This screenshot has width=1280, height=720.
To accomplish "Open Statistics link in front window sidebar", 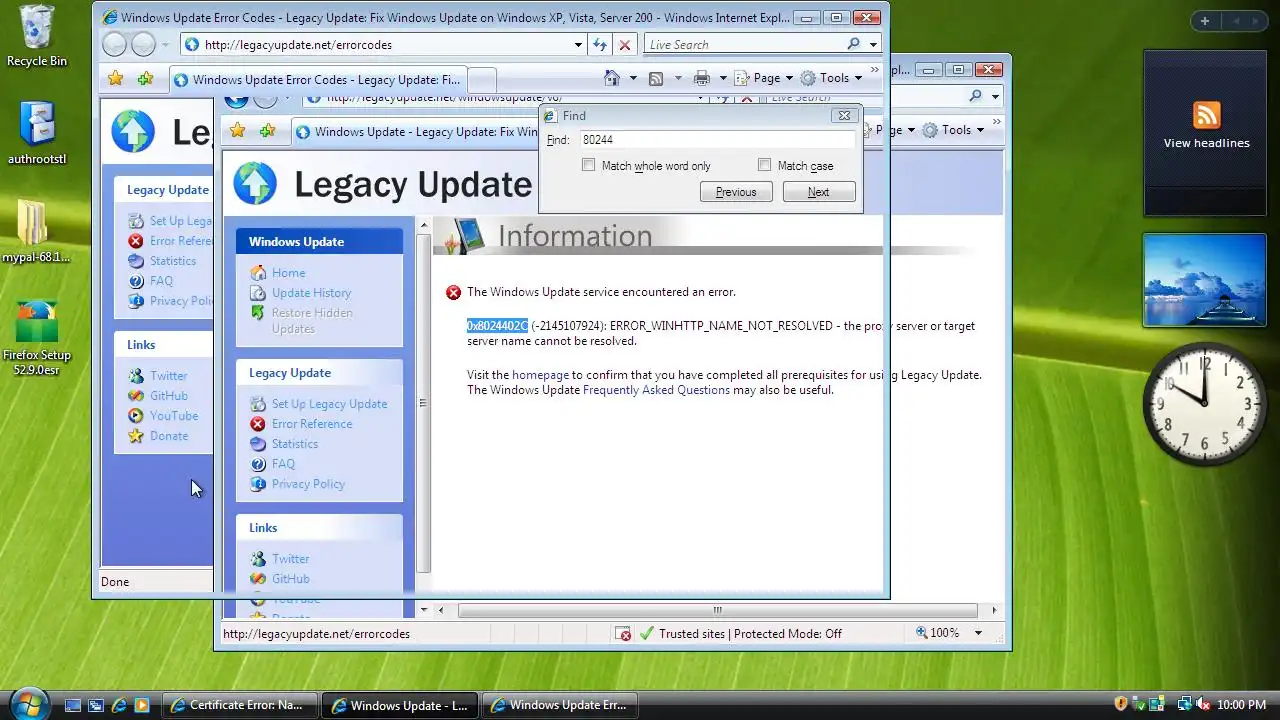I will pos(173,261).
